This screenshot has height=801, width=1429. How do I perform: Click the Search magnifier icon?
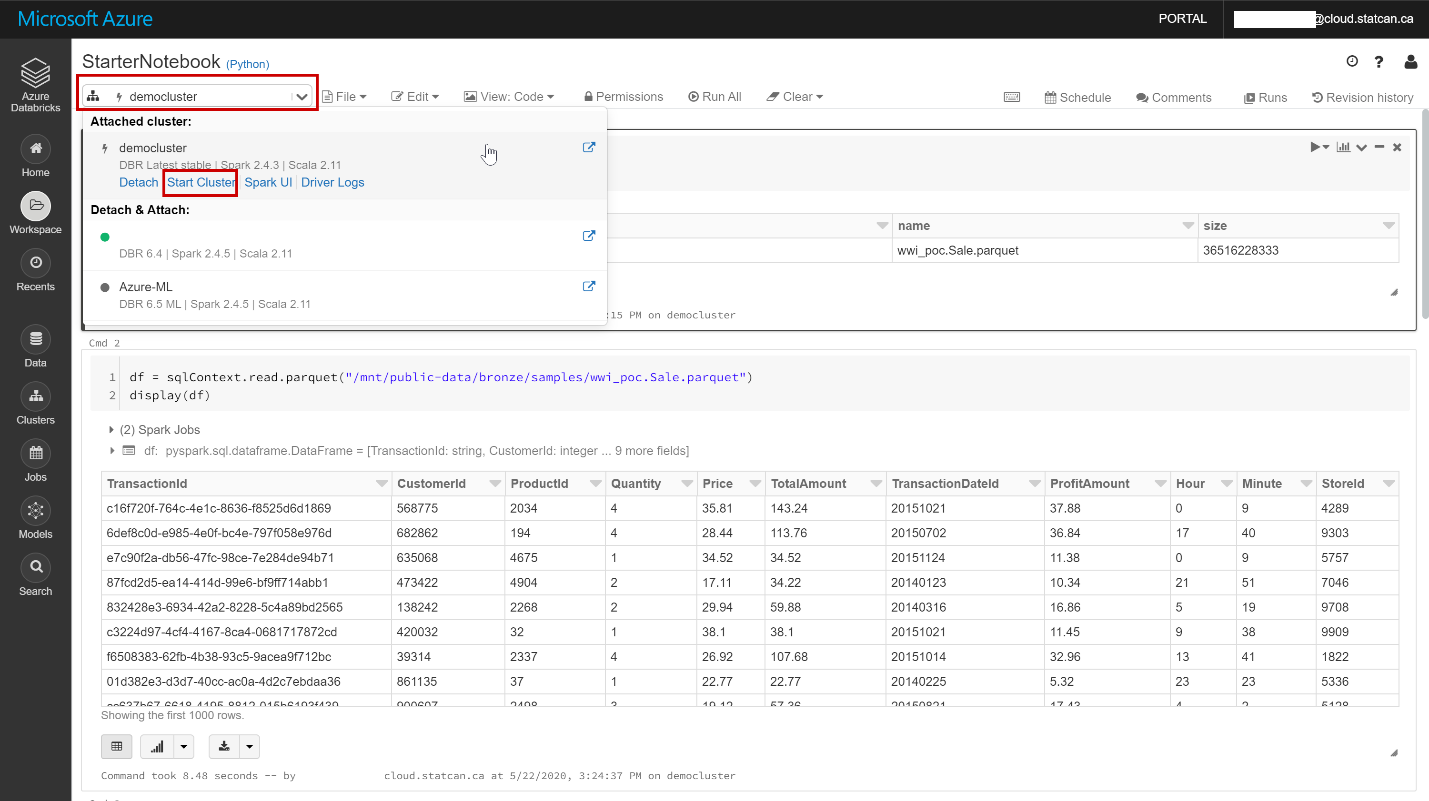tap(35, 567)
